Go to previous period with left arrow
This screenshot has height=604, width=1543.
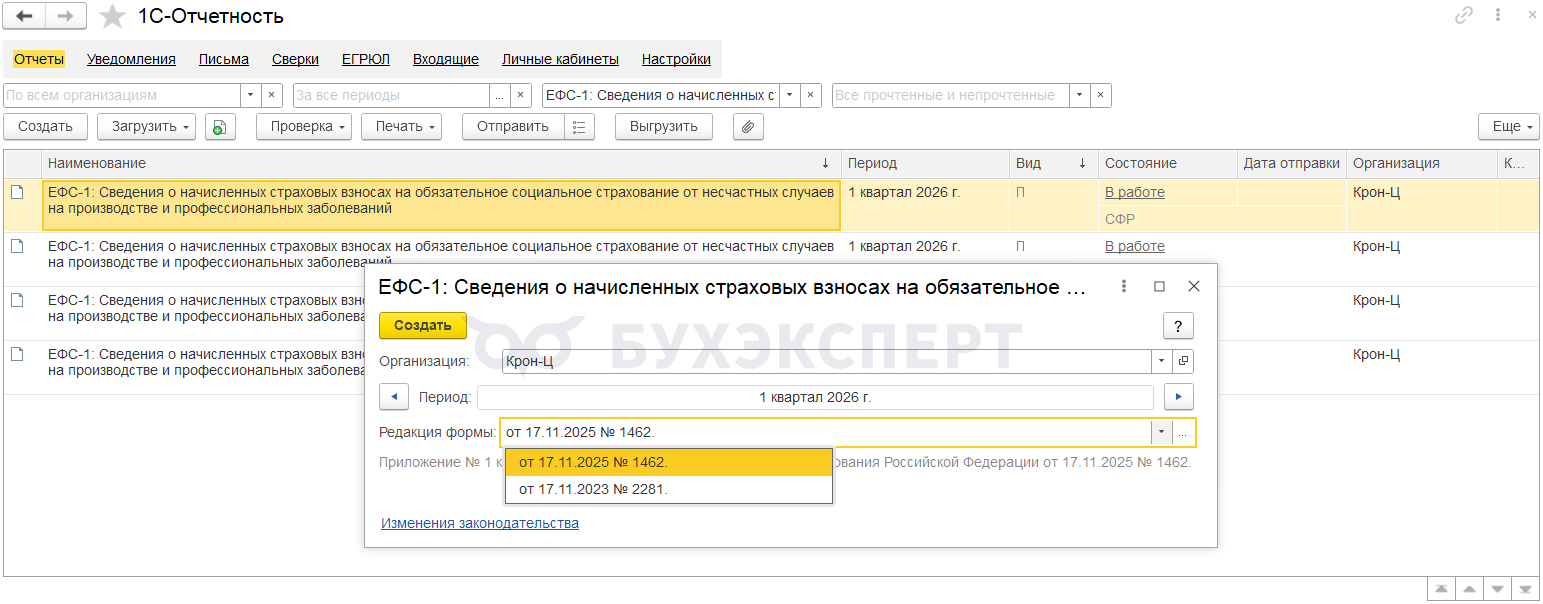[x=394, y=397]
